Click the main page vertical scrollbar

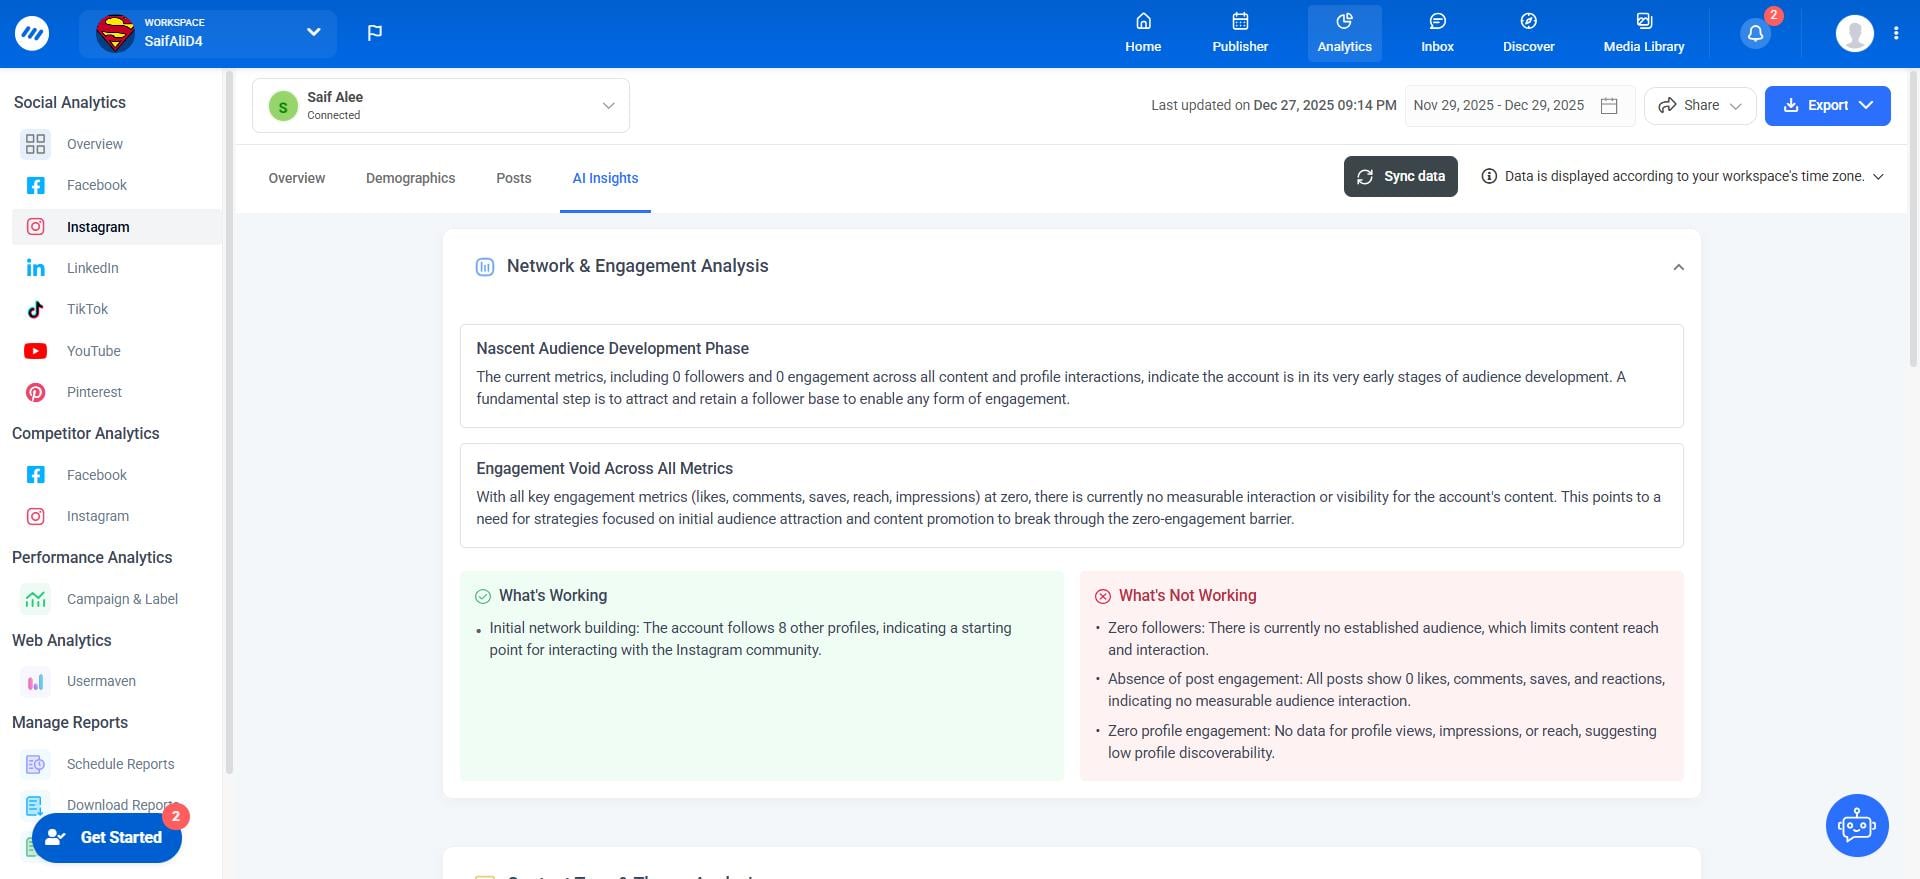(1914, 220)
